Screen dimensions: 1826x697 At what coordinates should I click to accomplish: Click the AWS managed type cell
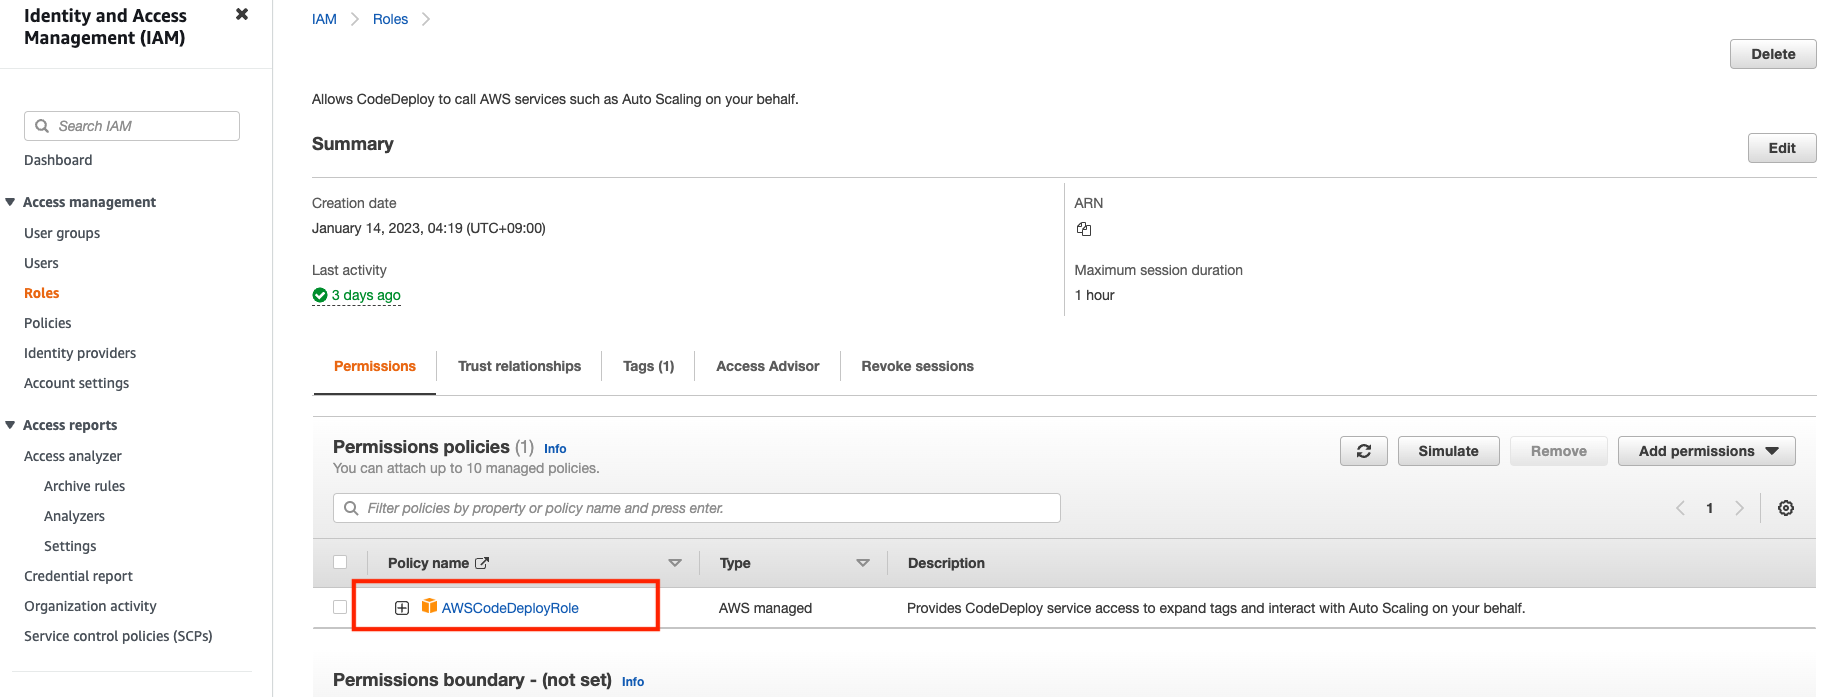pyautogui.click(x=765, y=608)
